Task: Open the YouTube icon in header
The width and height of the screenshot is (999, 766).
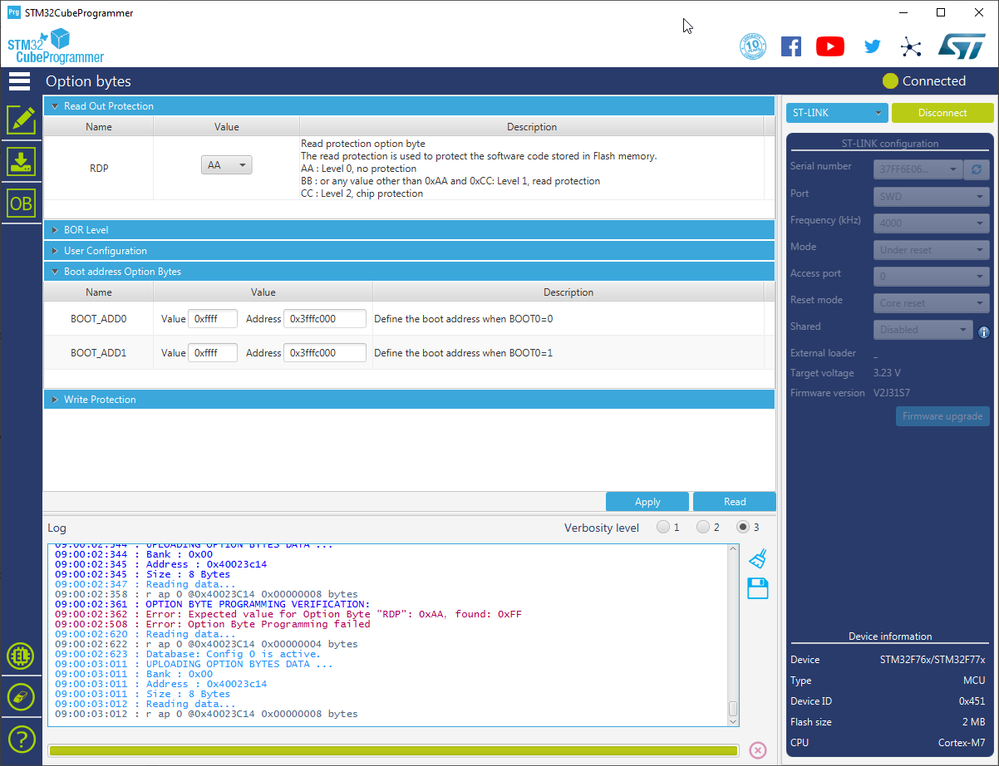Action: (830, 46)
